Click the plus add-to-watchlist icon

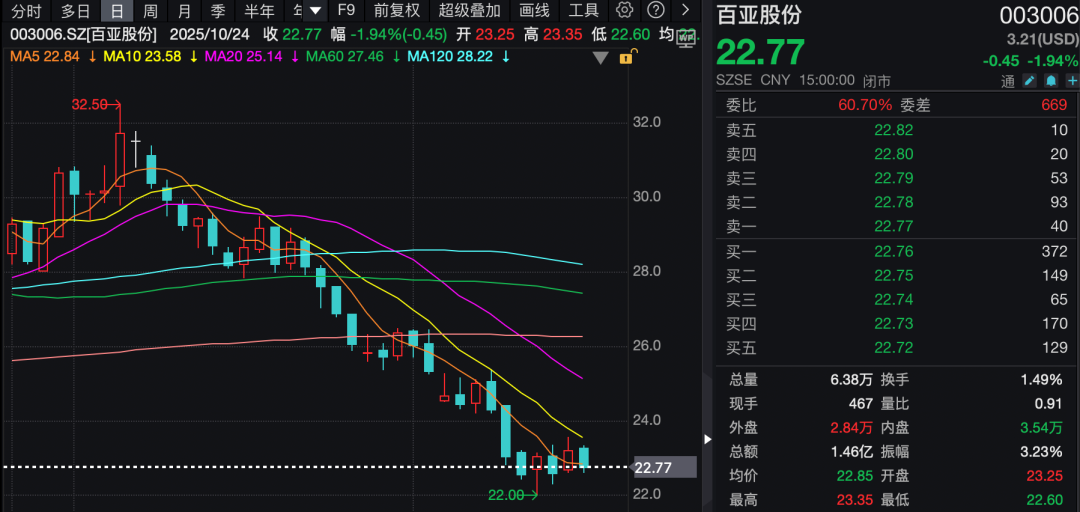1070,81
